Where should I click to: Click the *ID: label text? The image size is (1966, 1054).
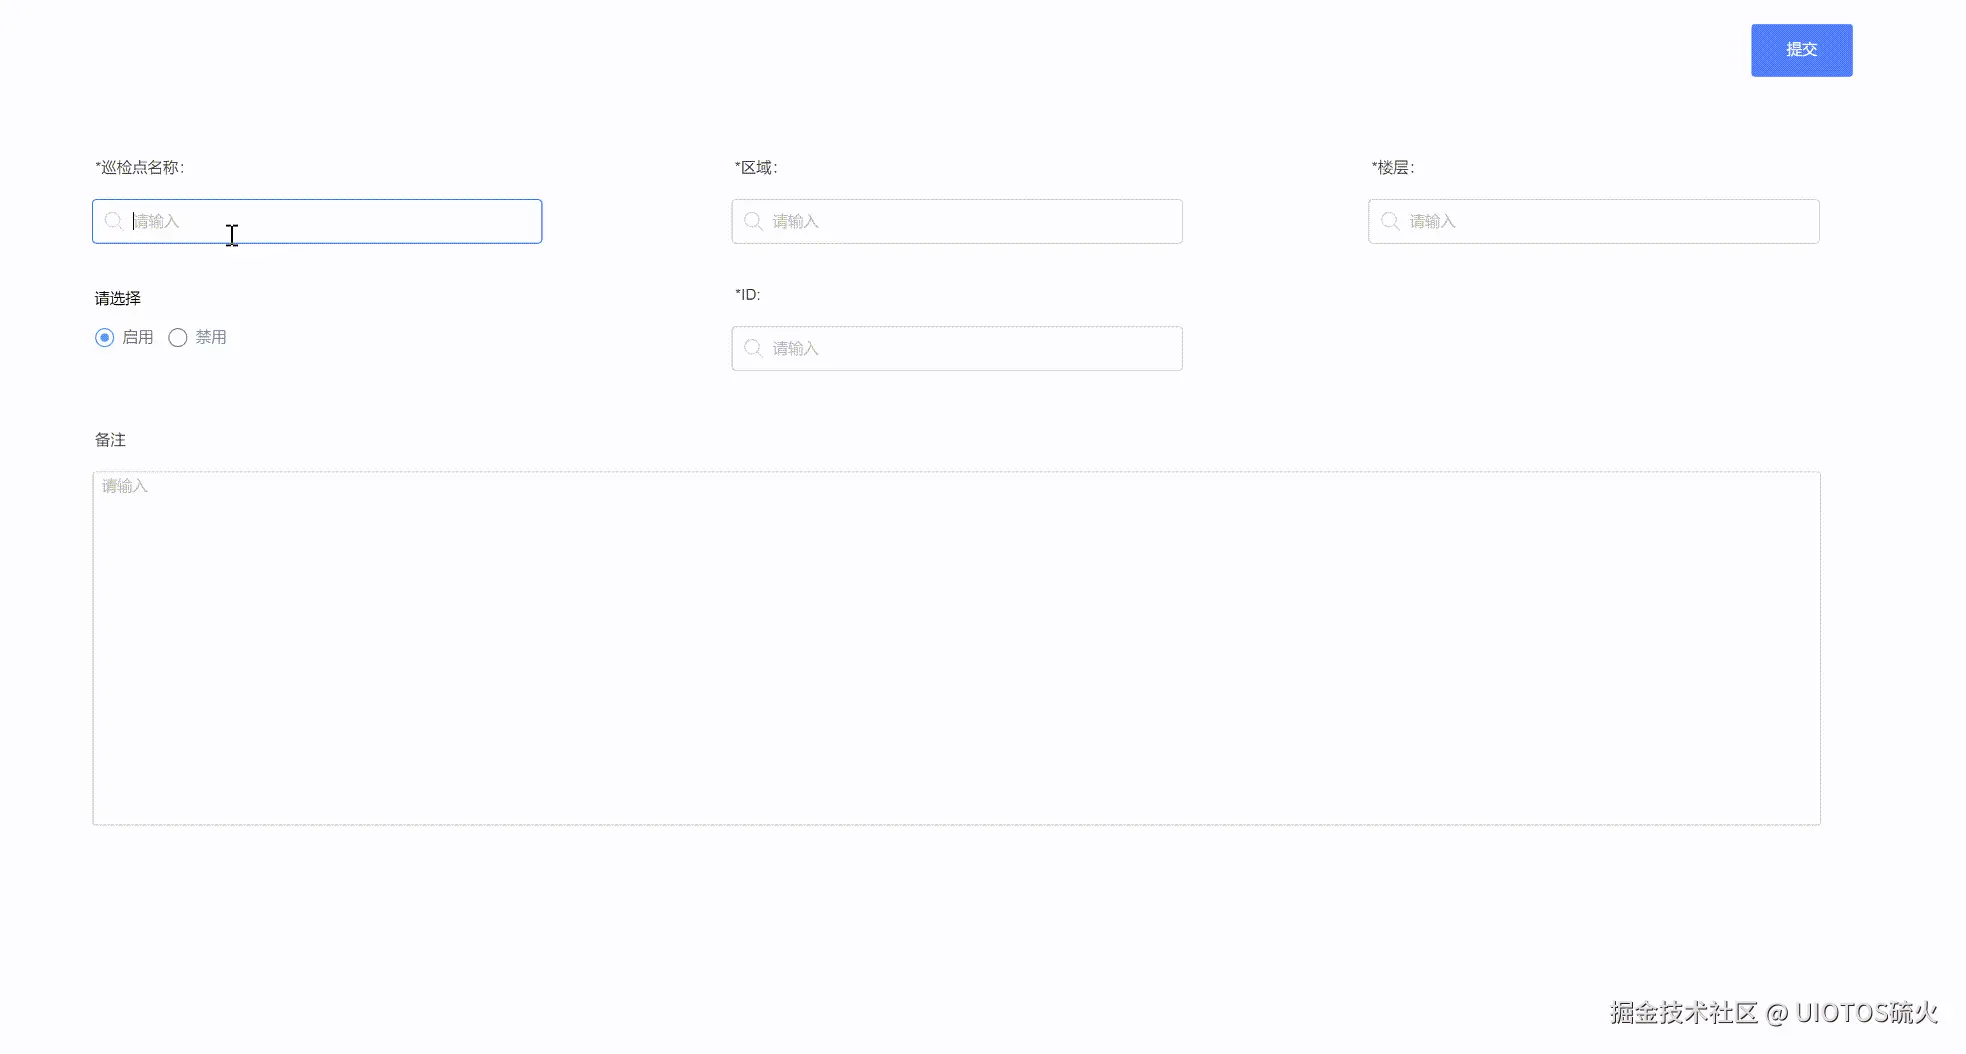click(748, 294)
